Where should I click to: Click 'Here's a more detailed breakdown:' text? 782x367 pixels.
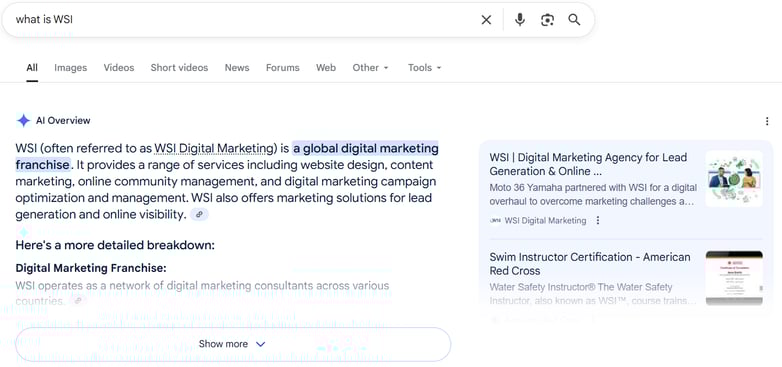point(115,245)
